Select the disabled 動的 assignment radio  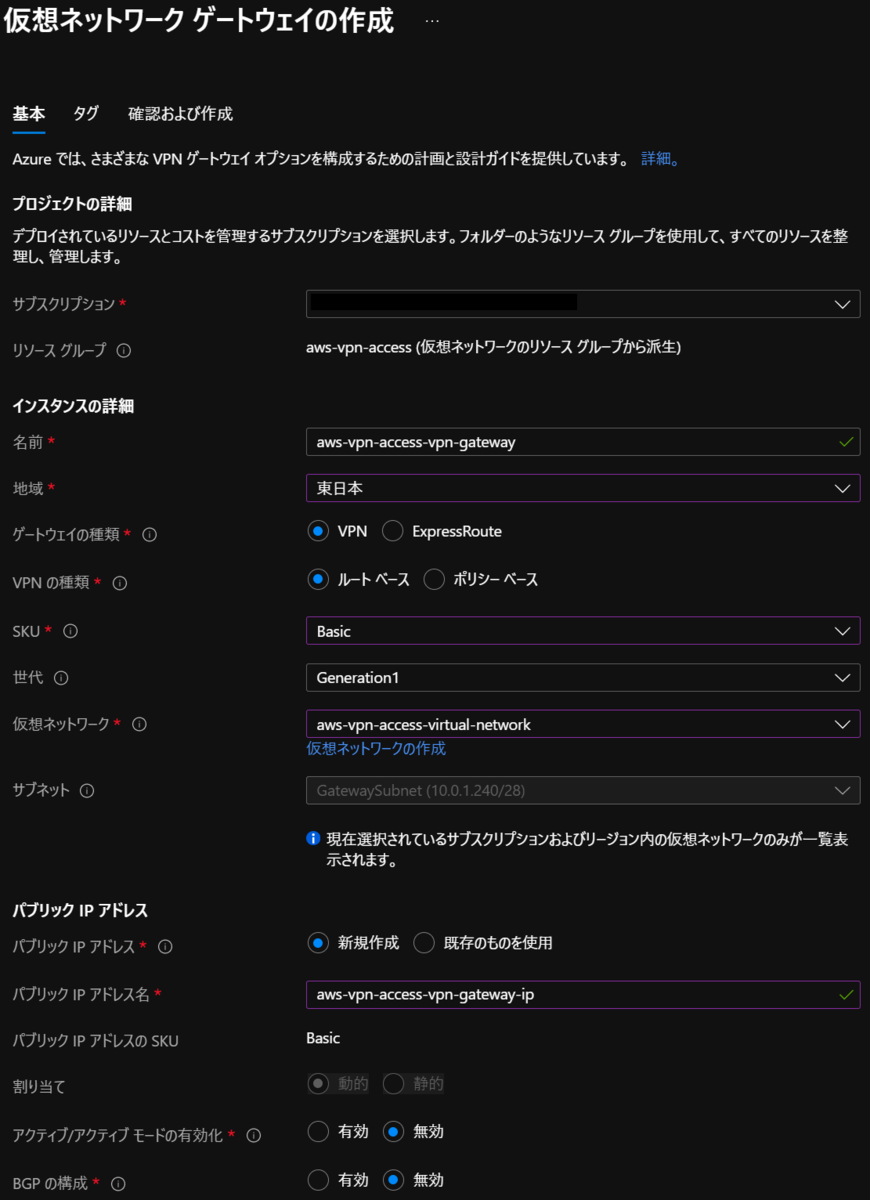point(318,1083)
